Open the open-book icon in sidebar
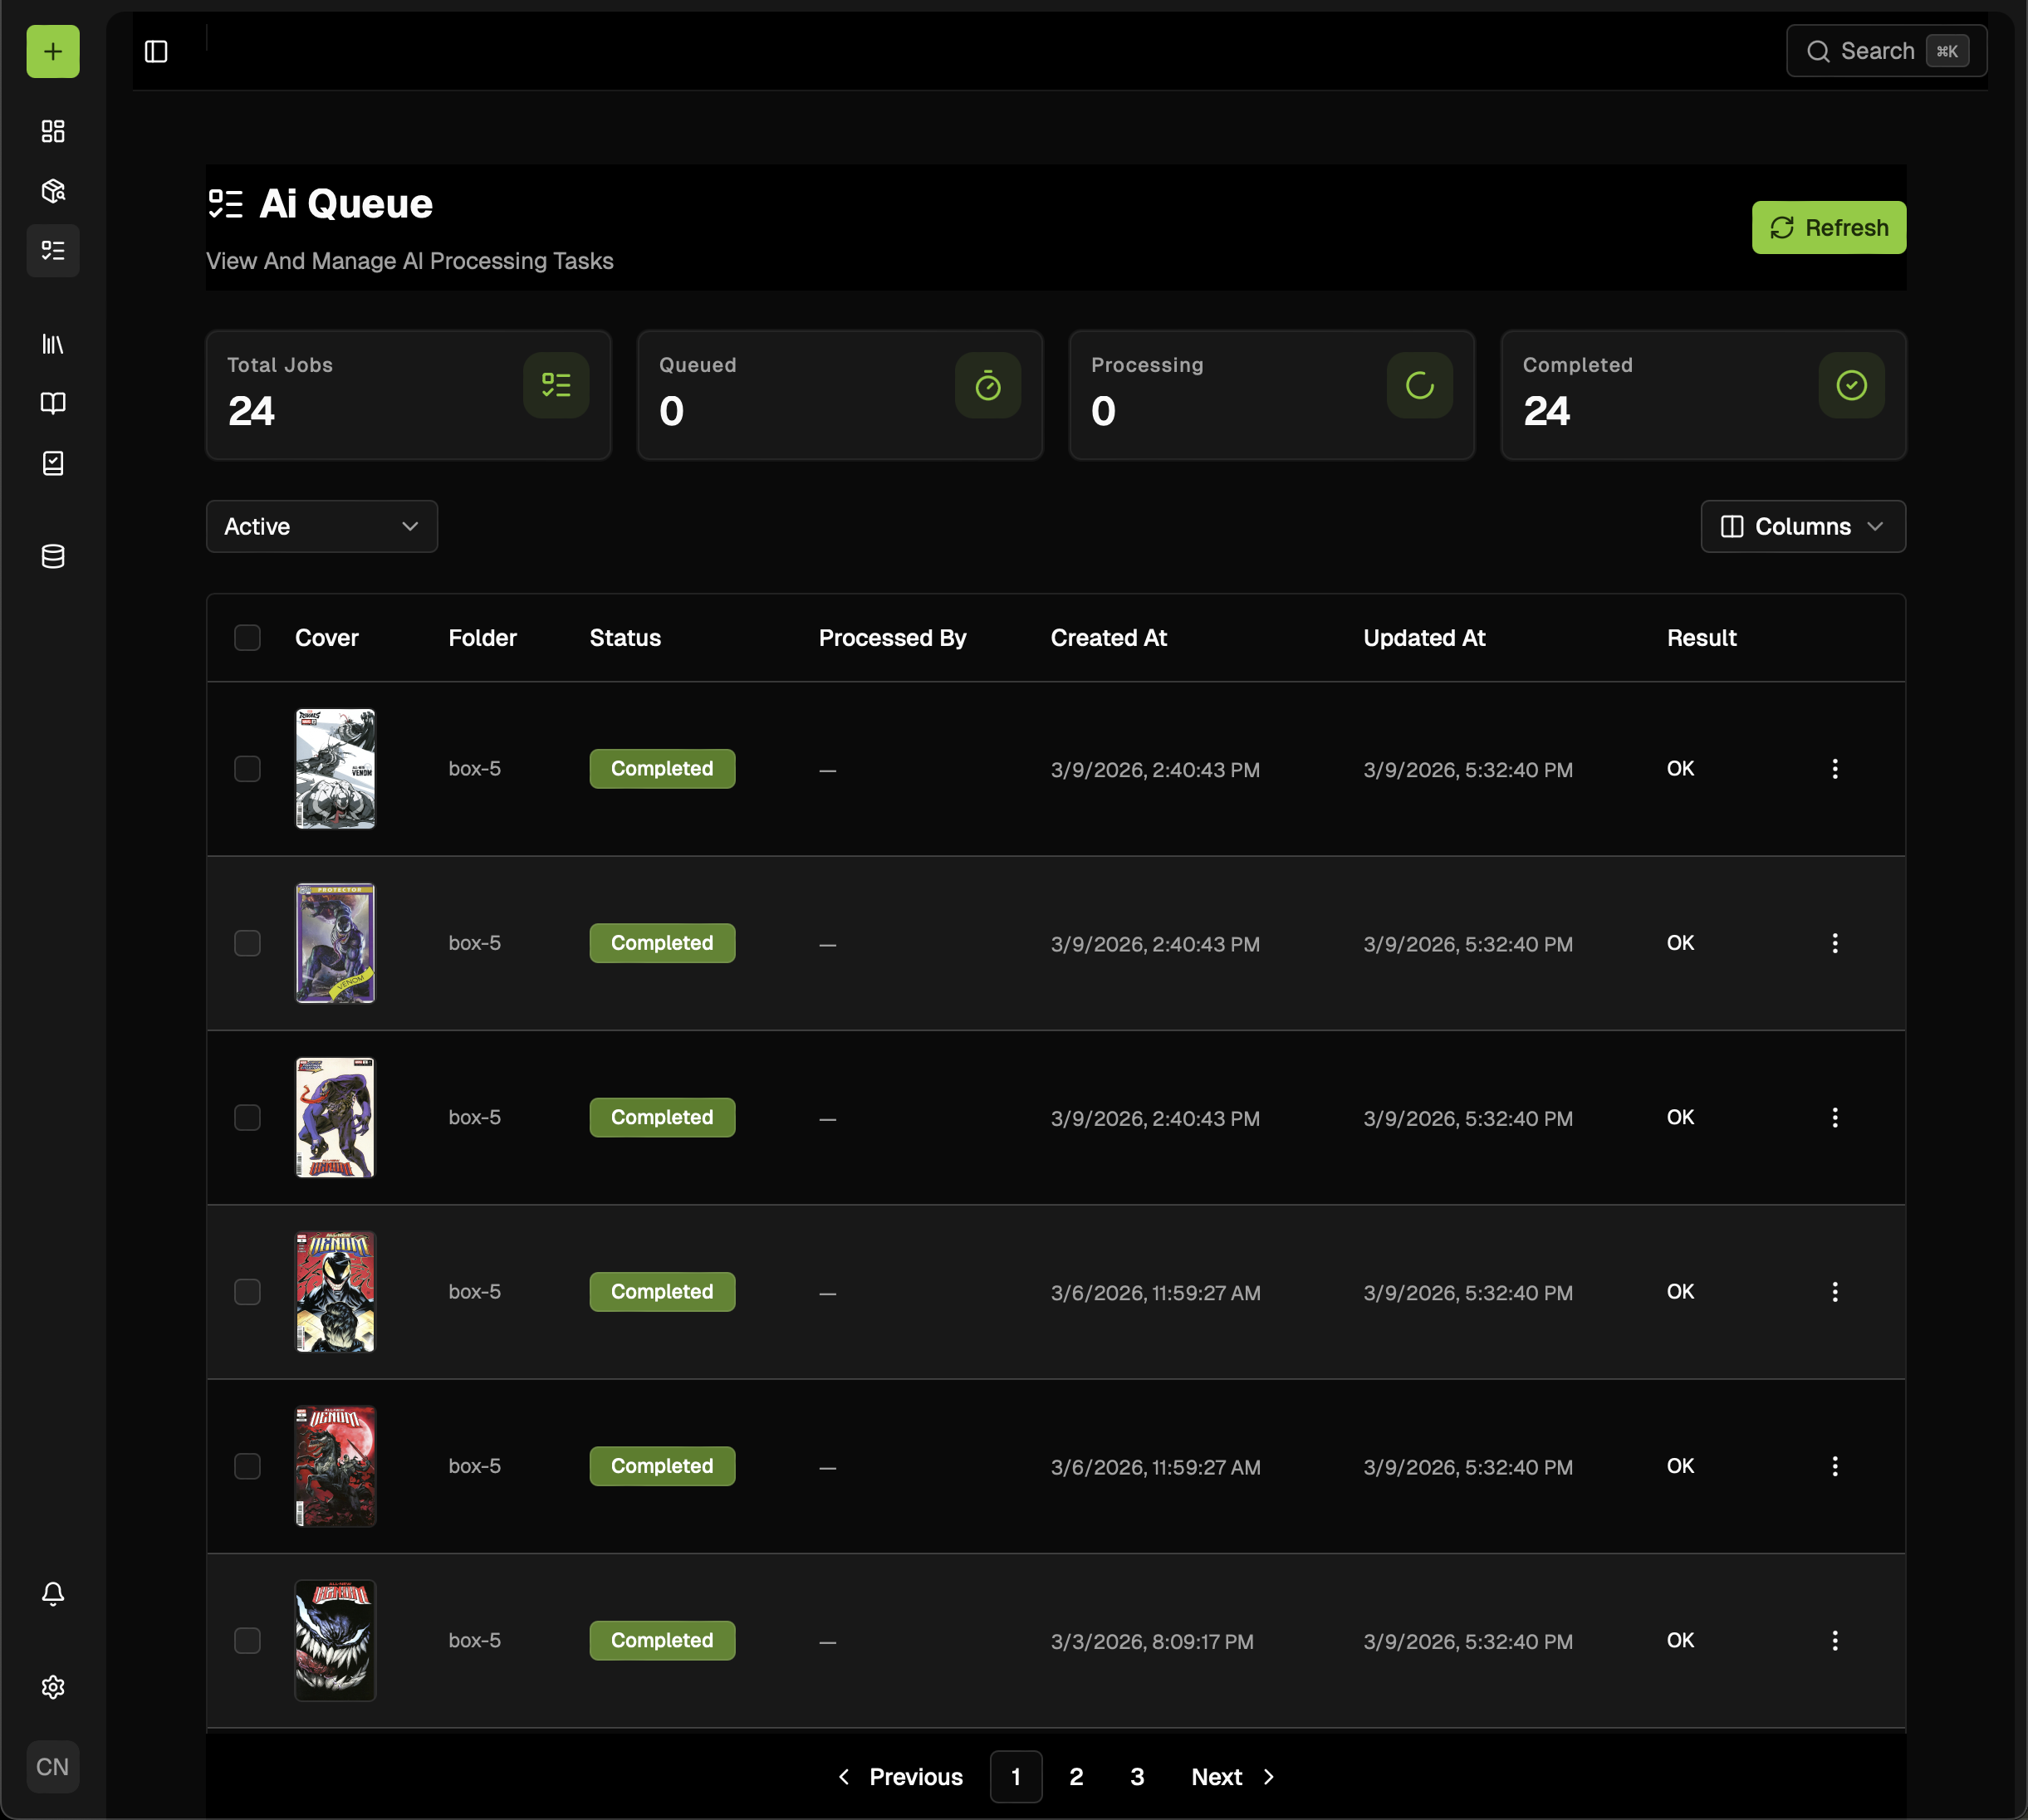2028x1820 pixels. coord(53,403)
